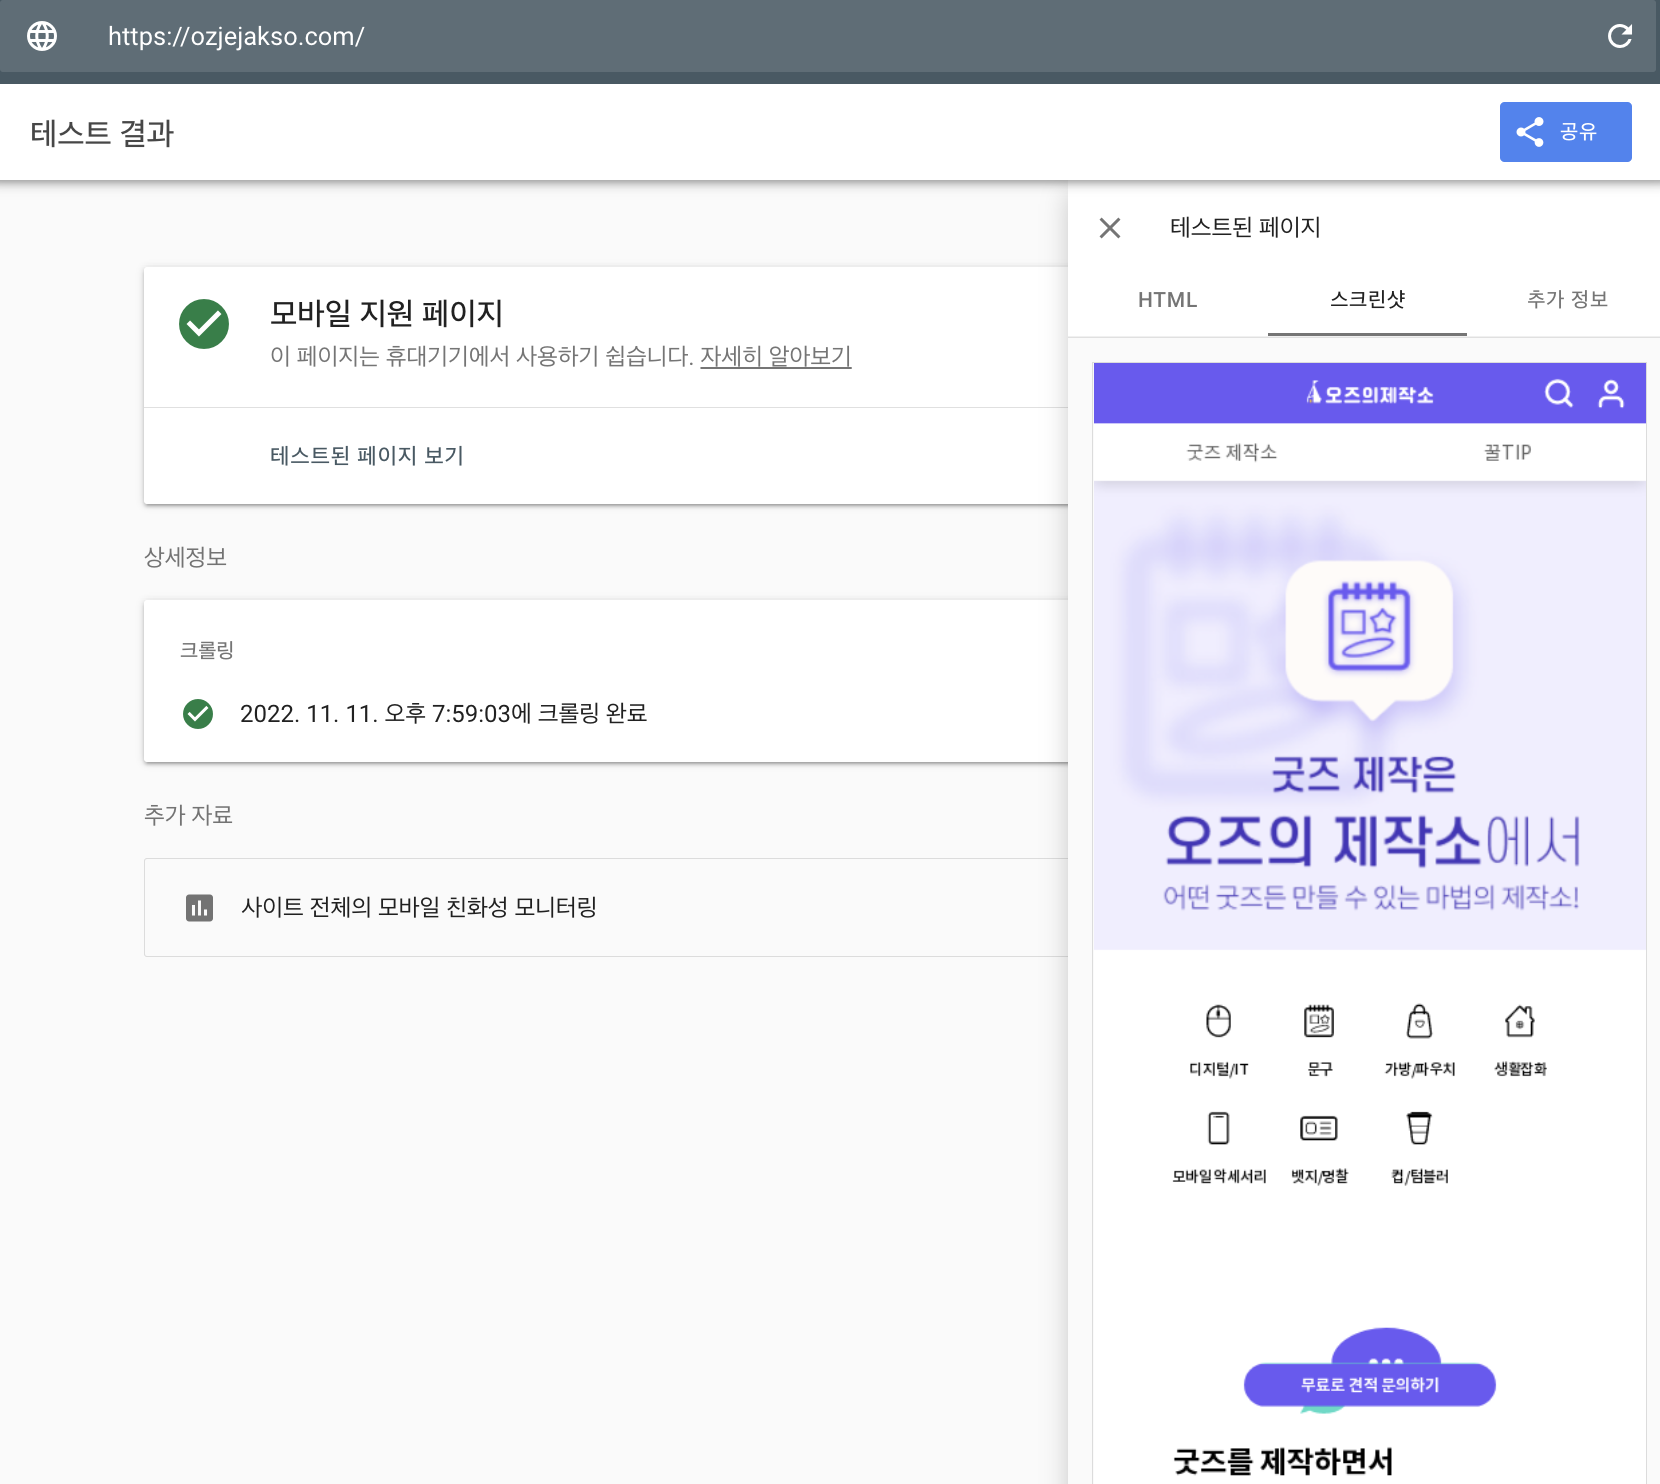The image size is (1660, 1484).
Task: Click the globe icon beside the URL
Action: pyautogui.click(x=42, y=36)
